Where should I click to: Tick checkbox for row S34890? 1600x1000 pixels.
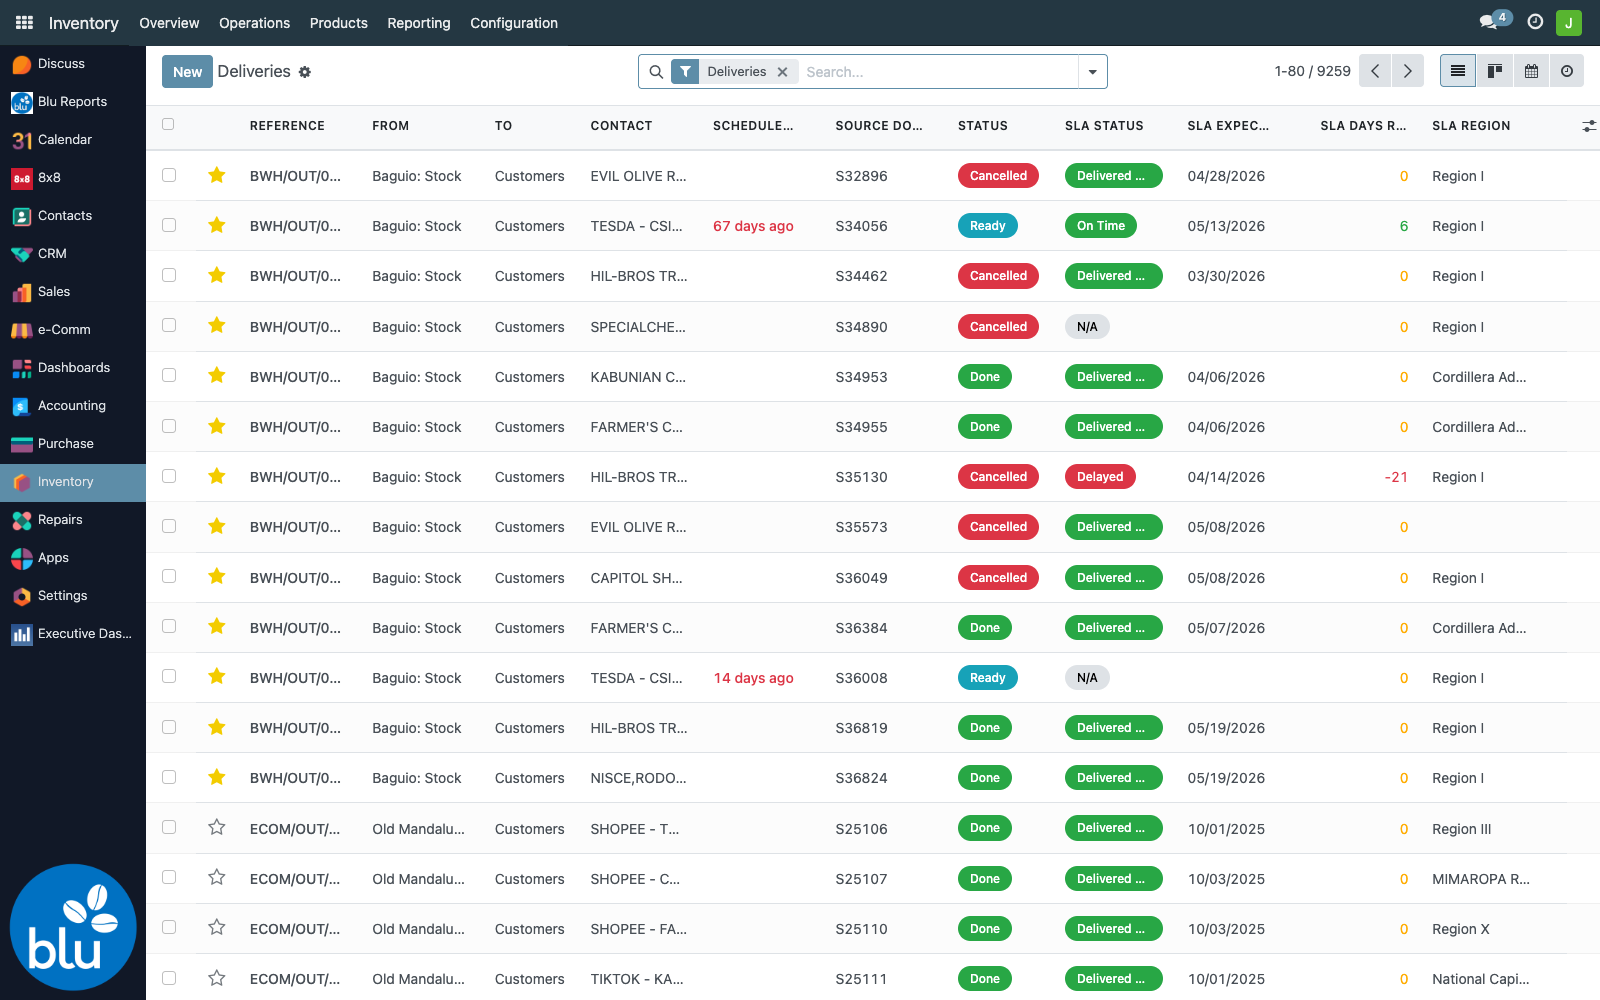tap(169, 325)
